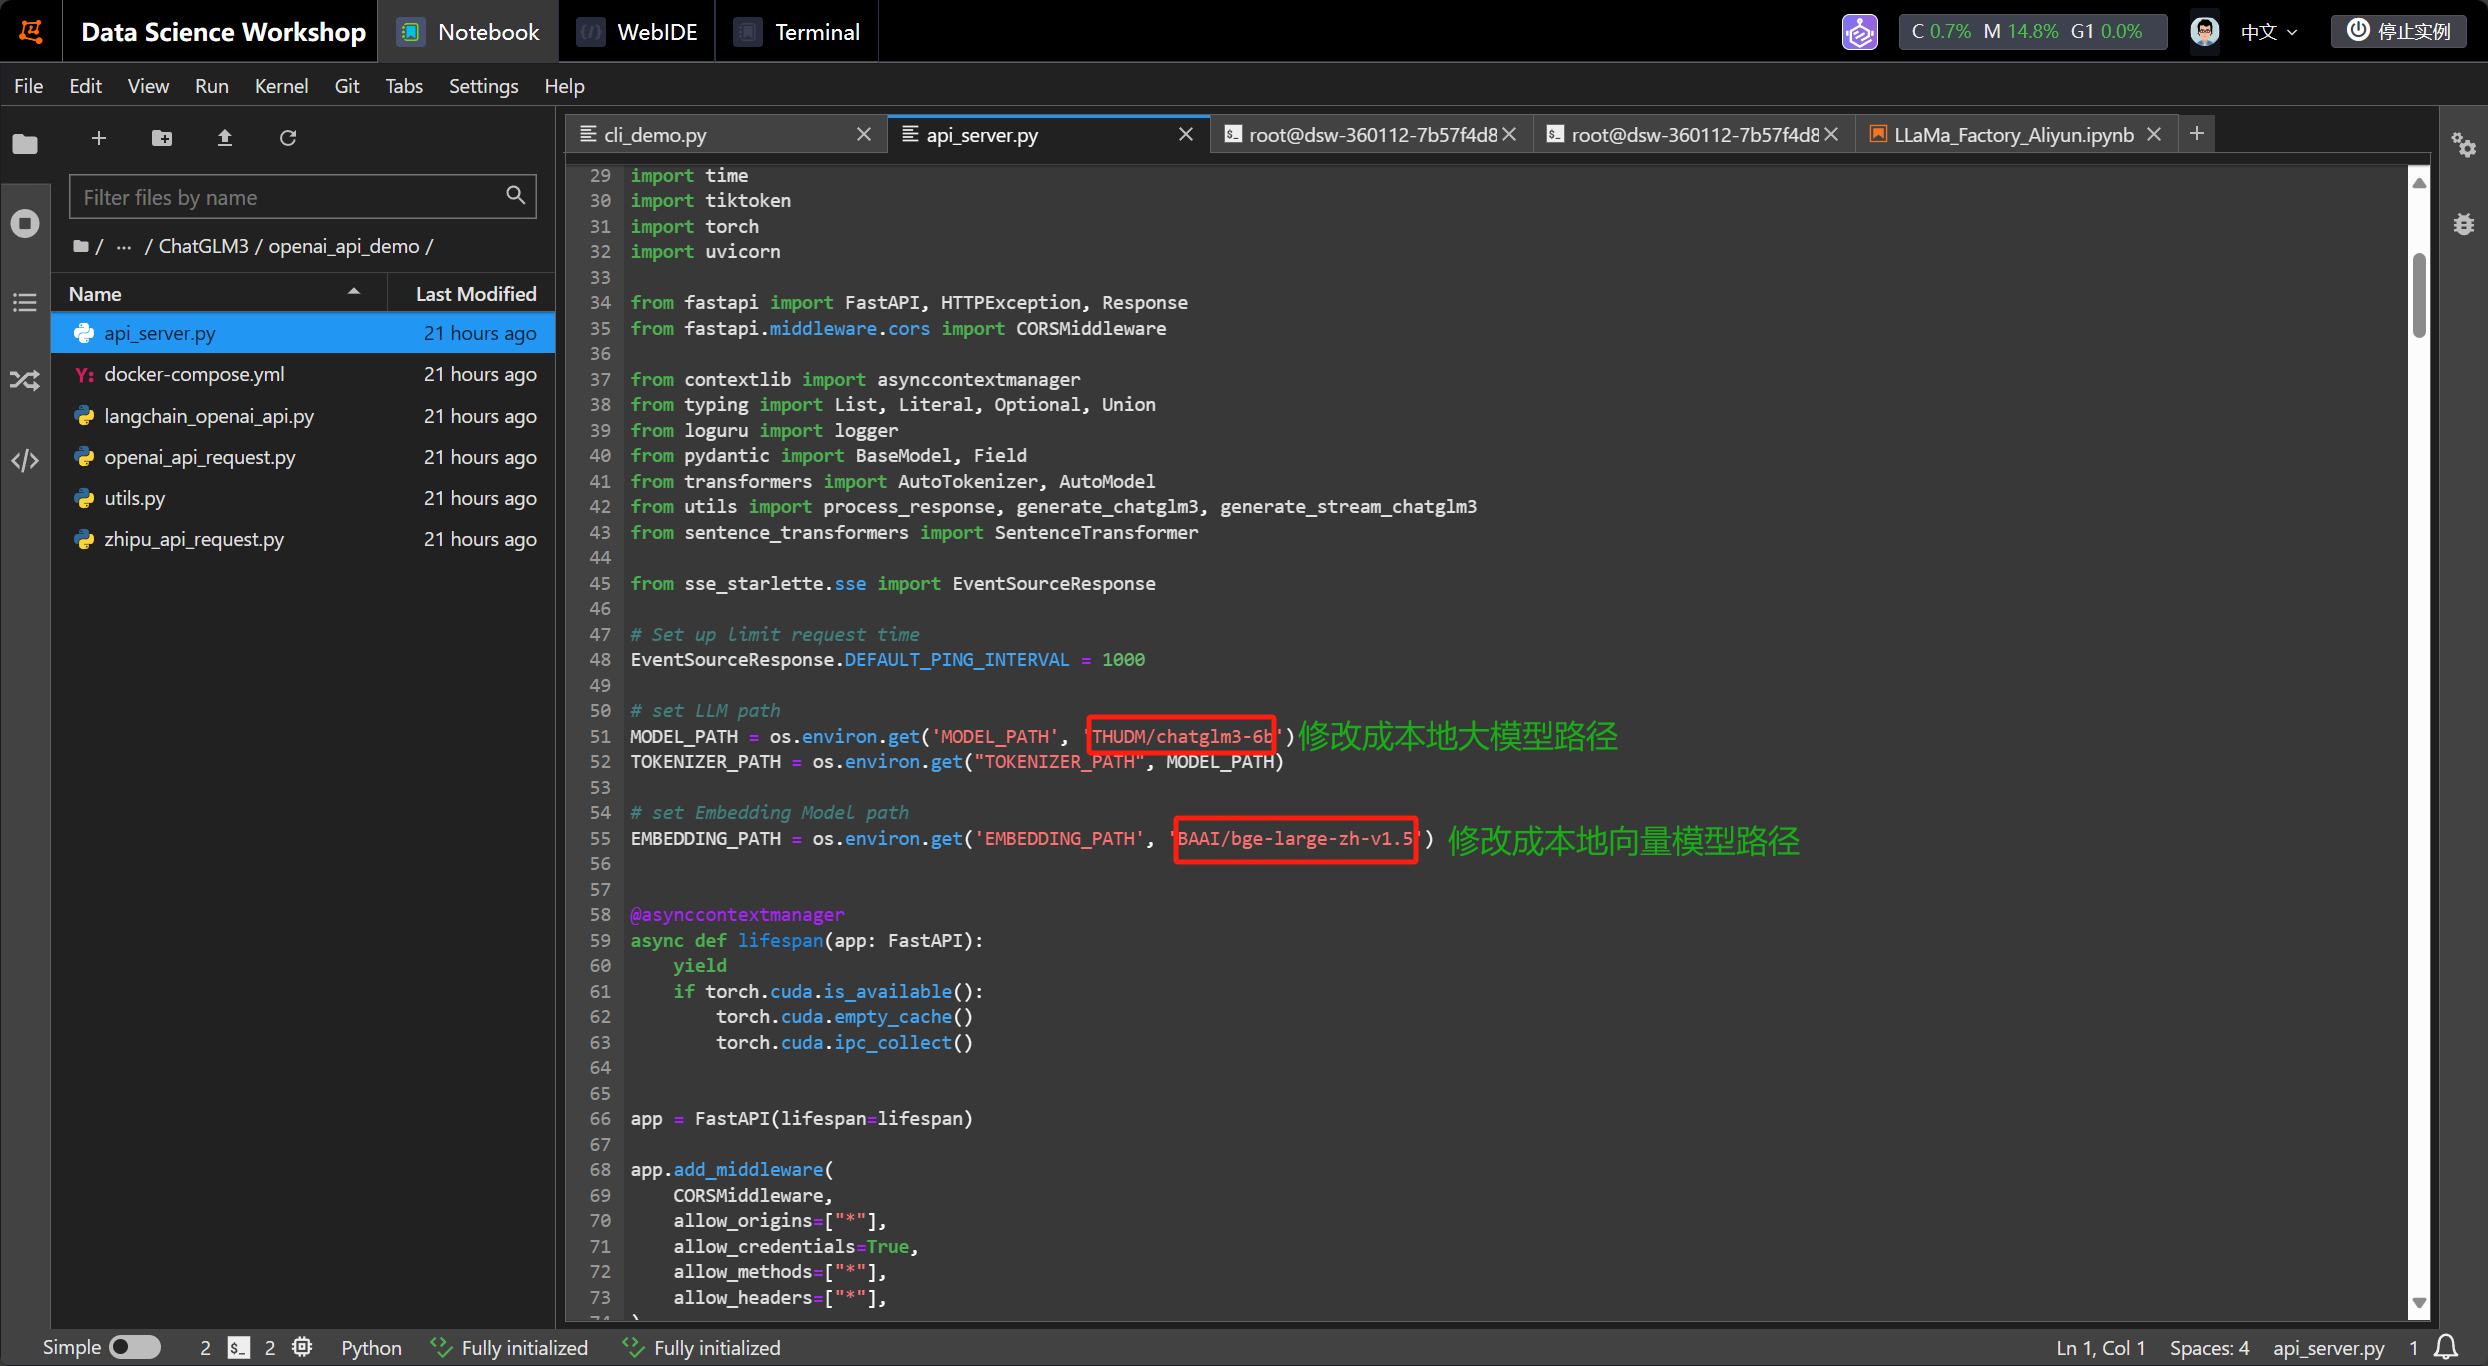The height and width of the screenshot is (1366, 2488).
Task: Click the openai_api_demo breadcrumb link
Action: point(344,246)
